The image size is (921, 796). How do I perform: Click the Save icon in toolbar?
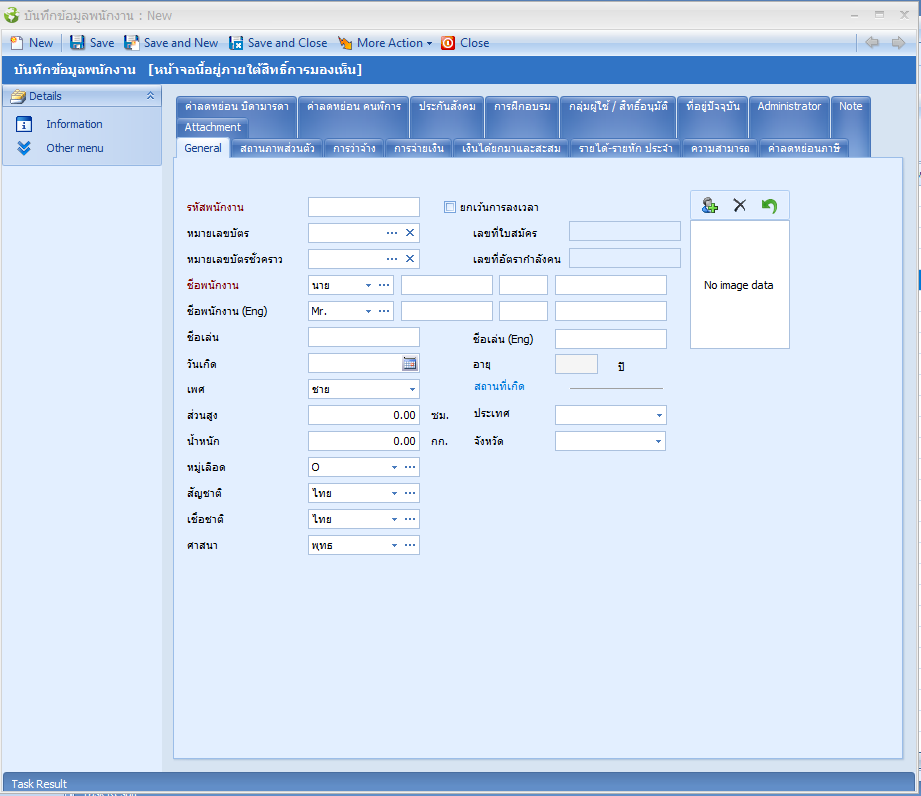point(77,43)
